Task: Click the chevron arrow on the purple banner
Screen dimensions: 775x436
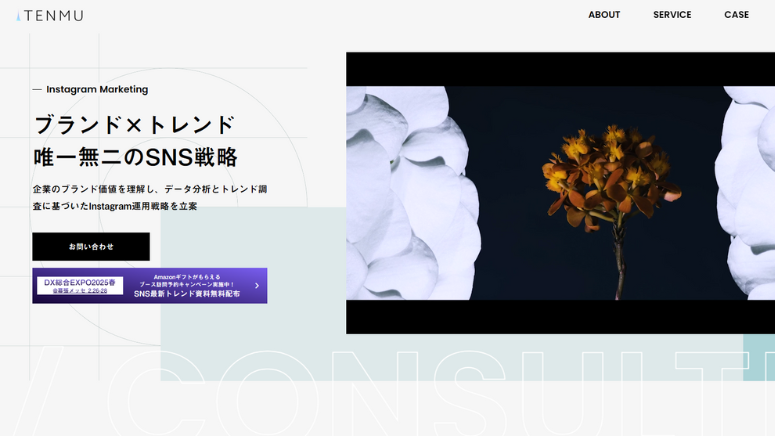Action: tap(256, 286)
